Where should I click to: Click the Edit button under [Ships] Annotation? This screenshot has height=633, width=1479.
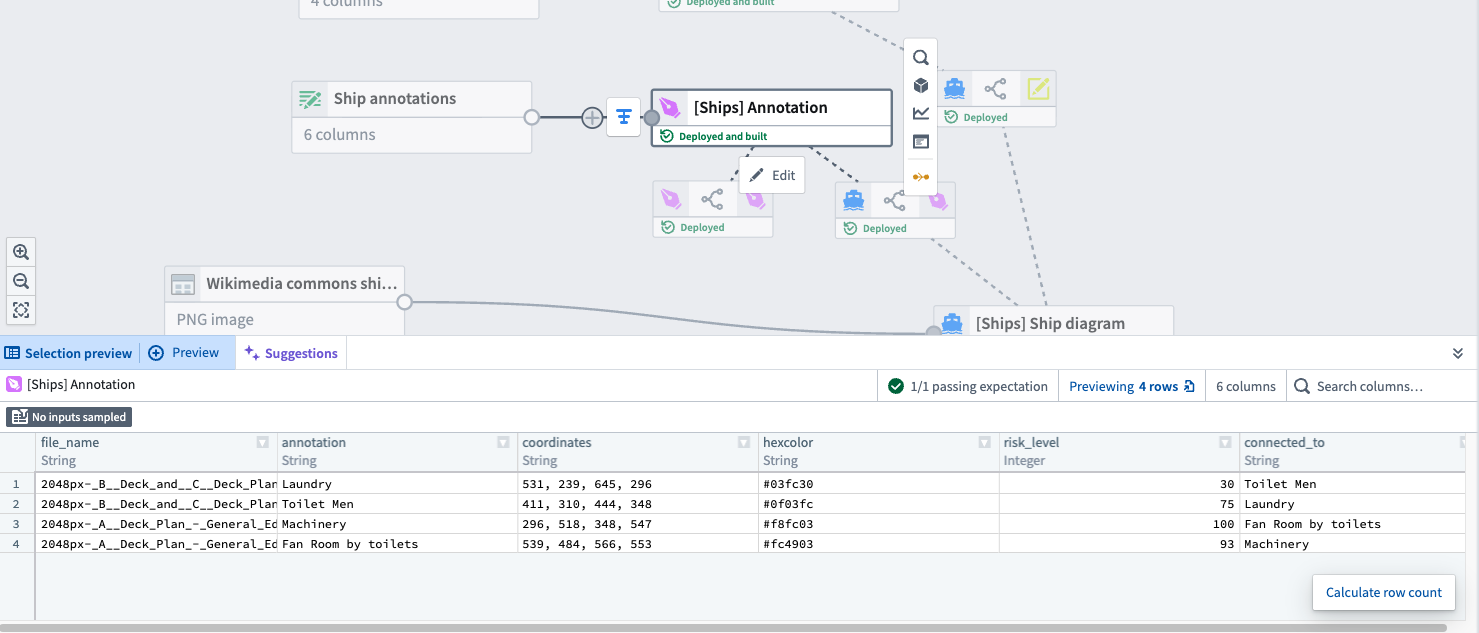(771, 174)
